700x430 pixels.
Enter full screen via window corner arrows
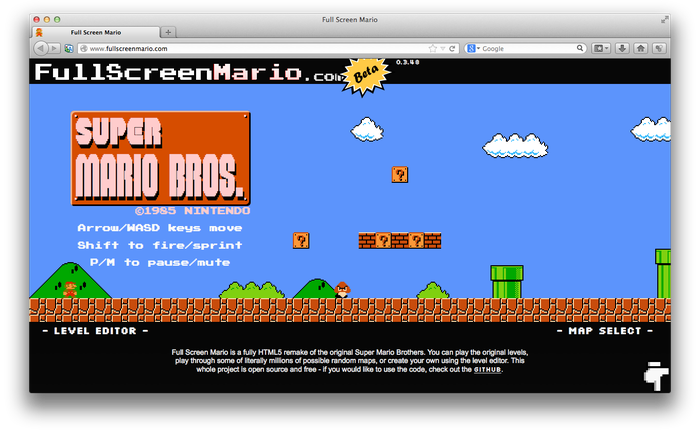coord(664,19)
